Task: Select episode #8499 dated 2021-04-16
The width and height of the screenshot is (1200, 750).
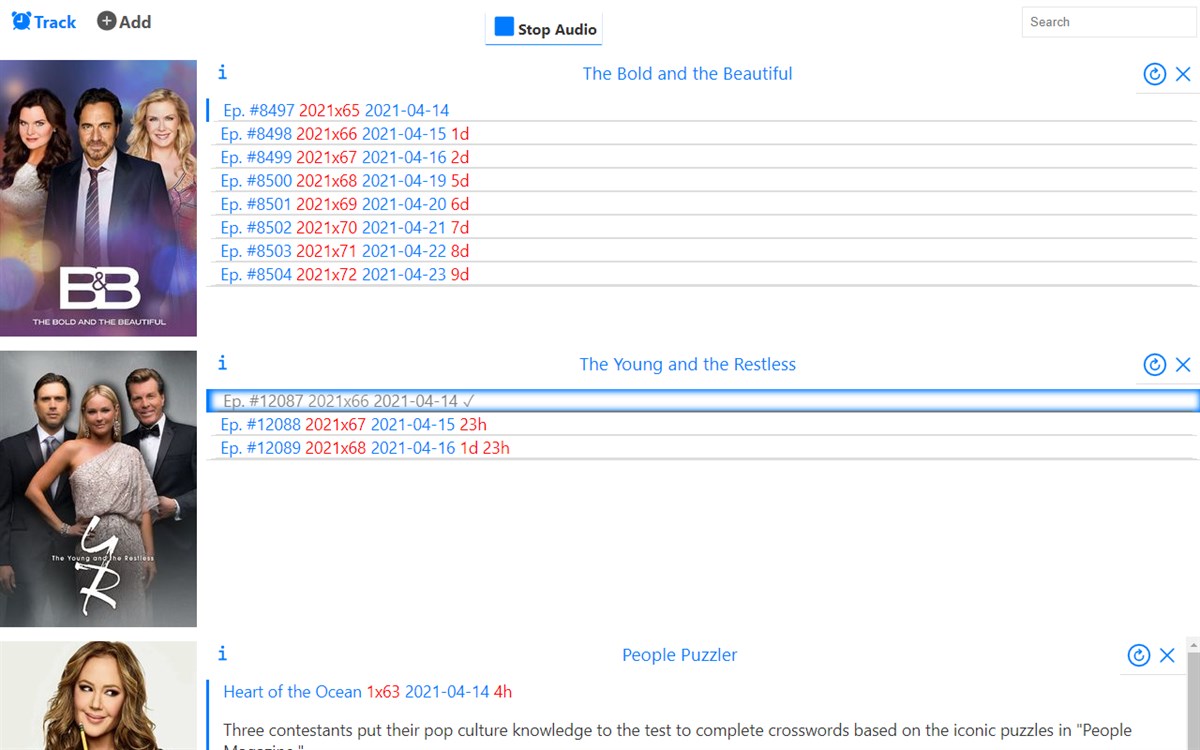Action: pyautogui.click(x=702, y=157)
